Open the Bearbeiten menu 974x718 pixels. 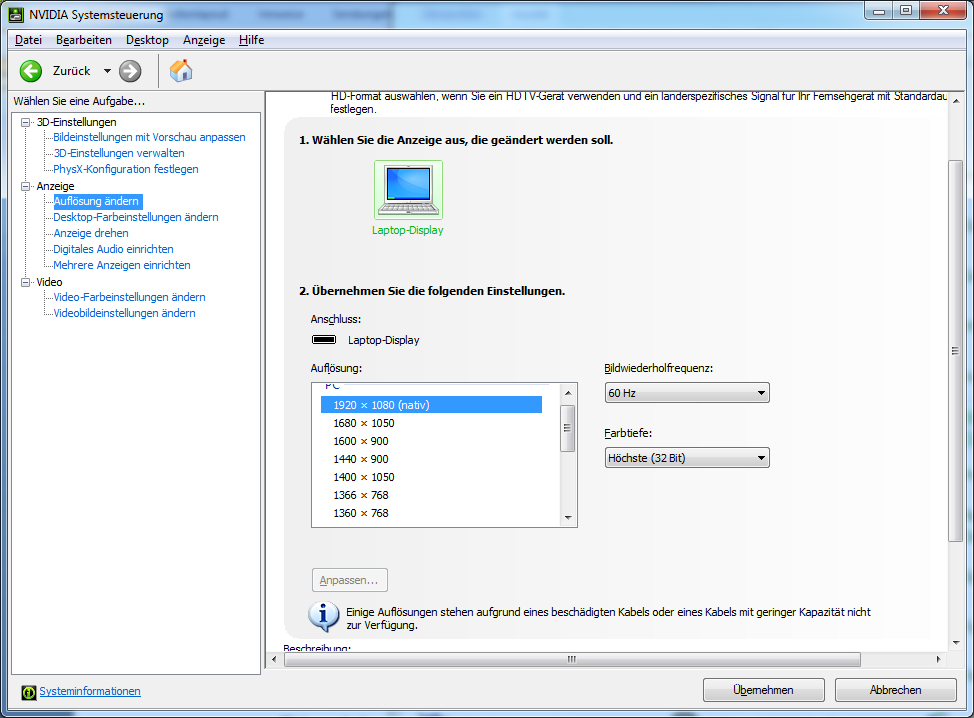84,40
